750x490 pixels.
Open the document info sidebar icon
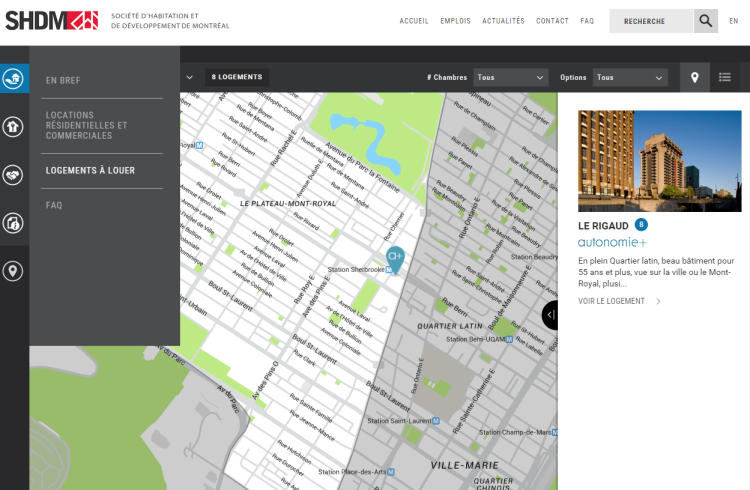[14, 223]
